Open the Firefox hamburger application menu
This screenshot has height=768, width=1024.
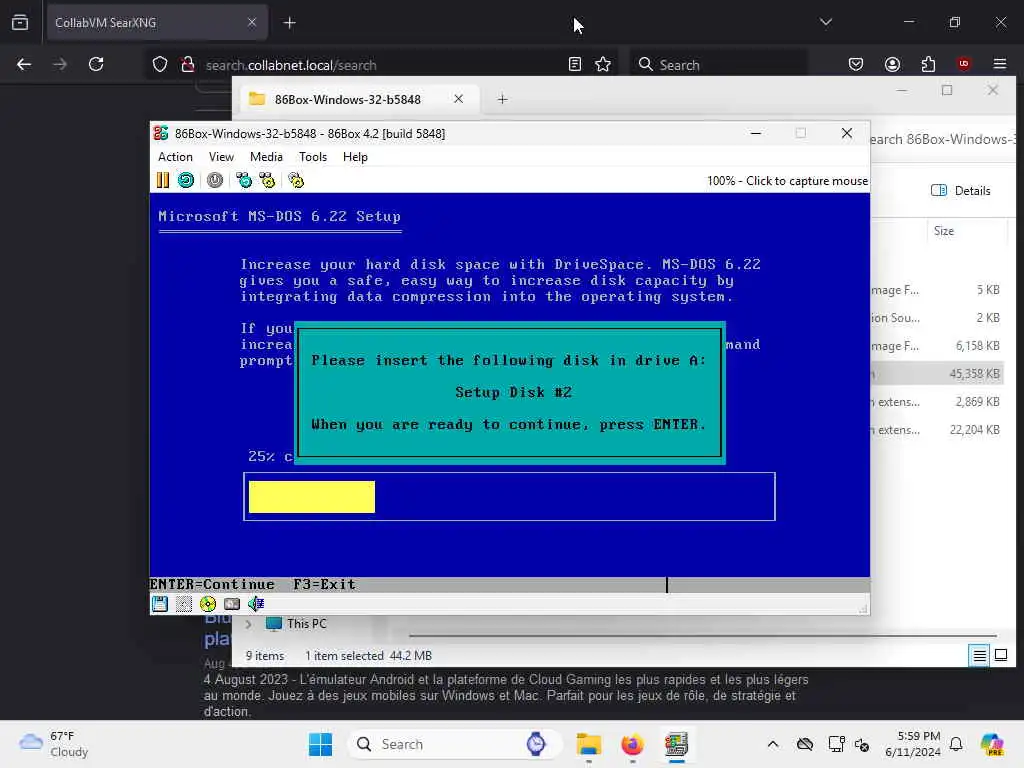(x=1000, y=64)
